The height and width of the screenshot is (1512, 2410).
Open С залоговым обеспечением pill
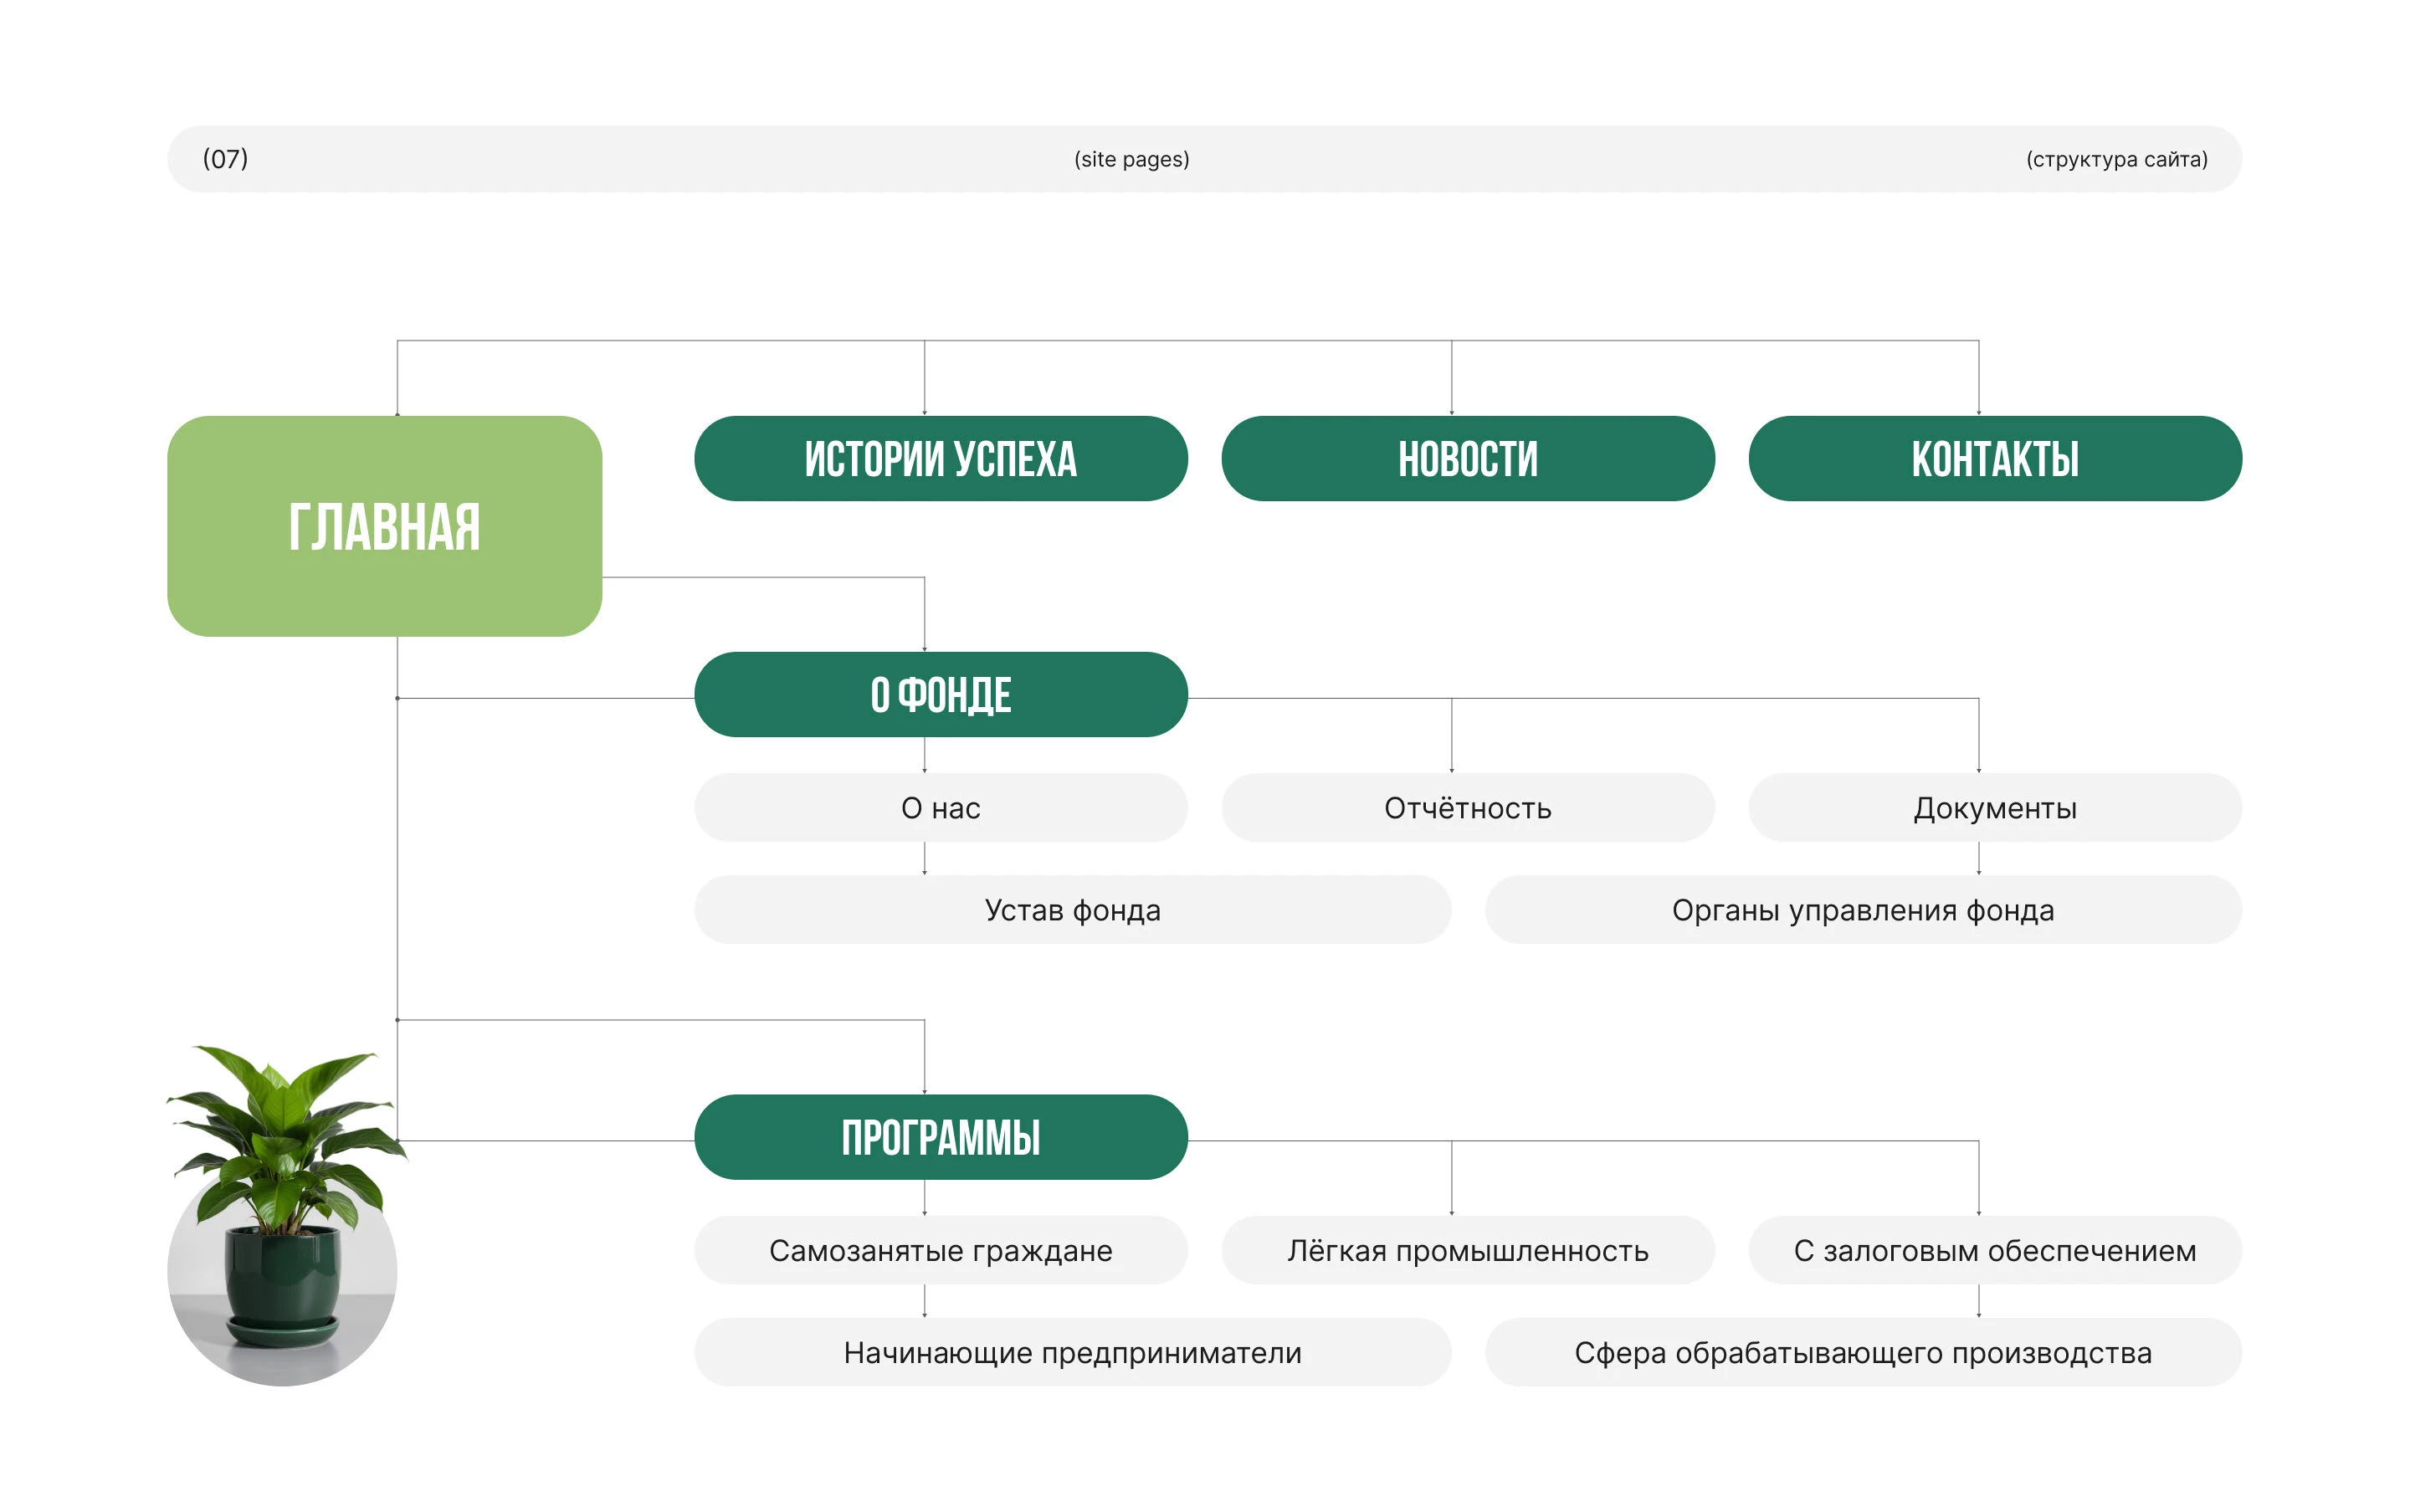tap(1994, 1250)
